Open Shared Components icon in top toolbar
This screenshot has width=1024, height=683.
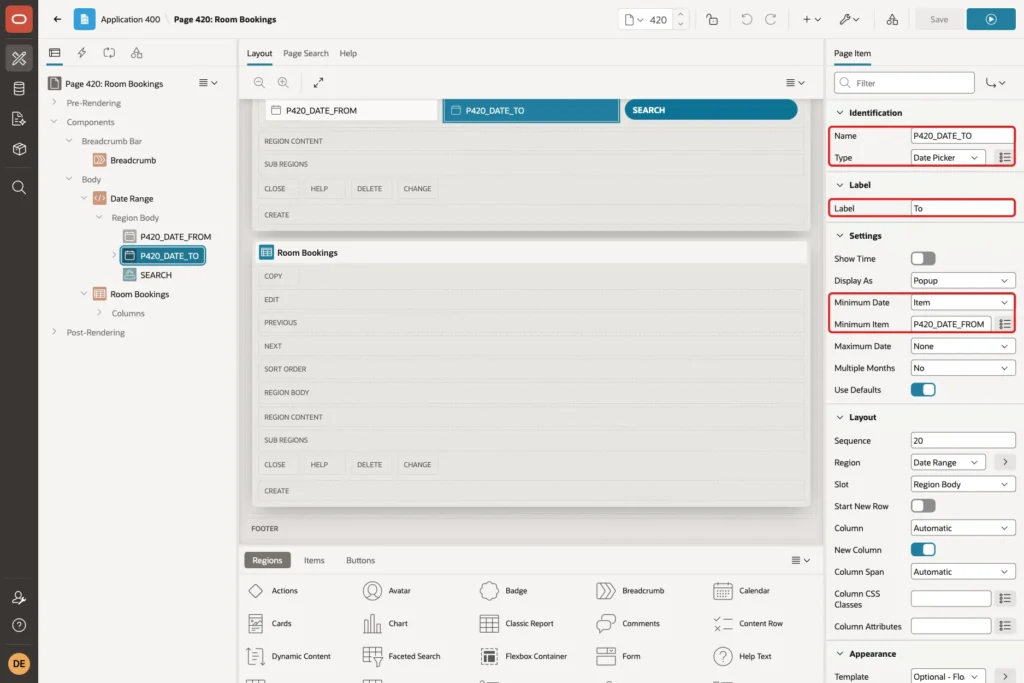point(892,20)
